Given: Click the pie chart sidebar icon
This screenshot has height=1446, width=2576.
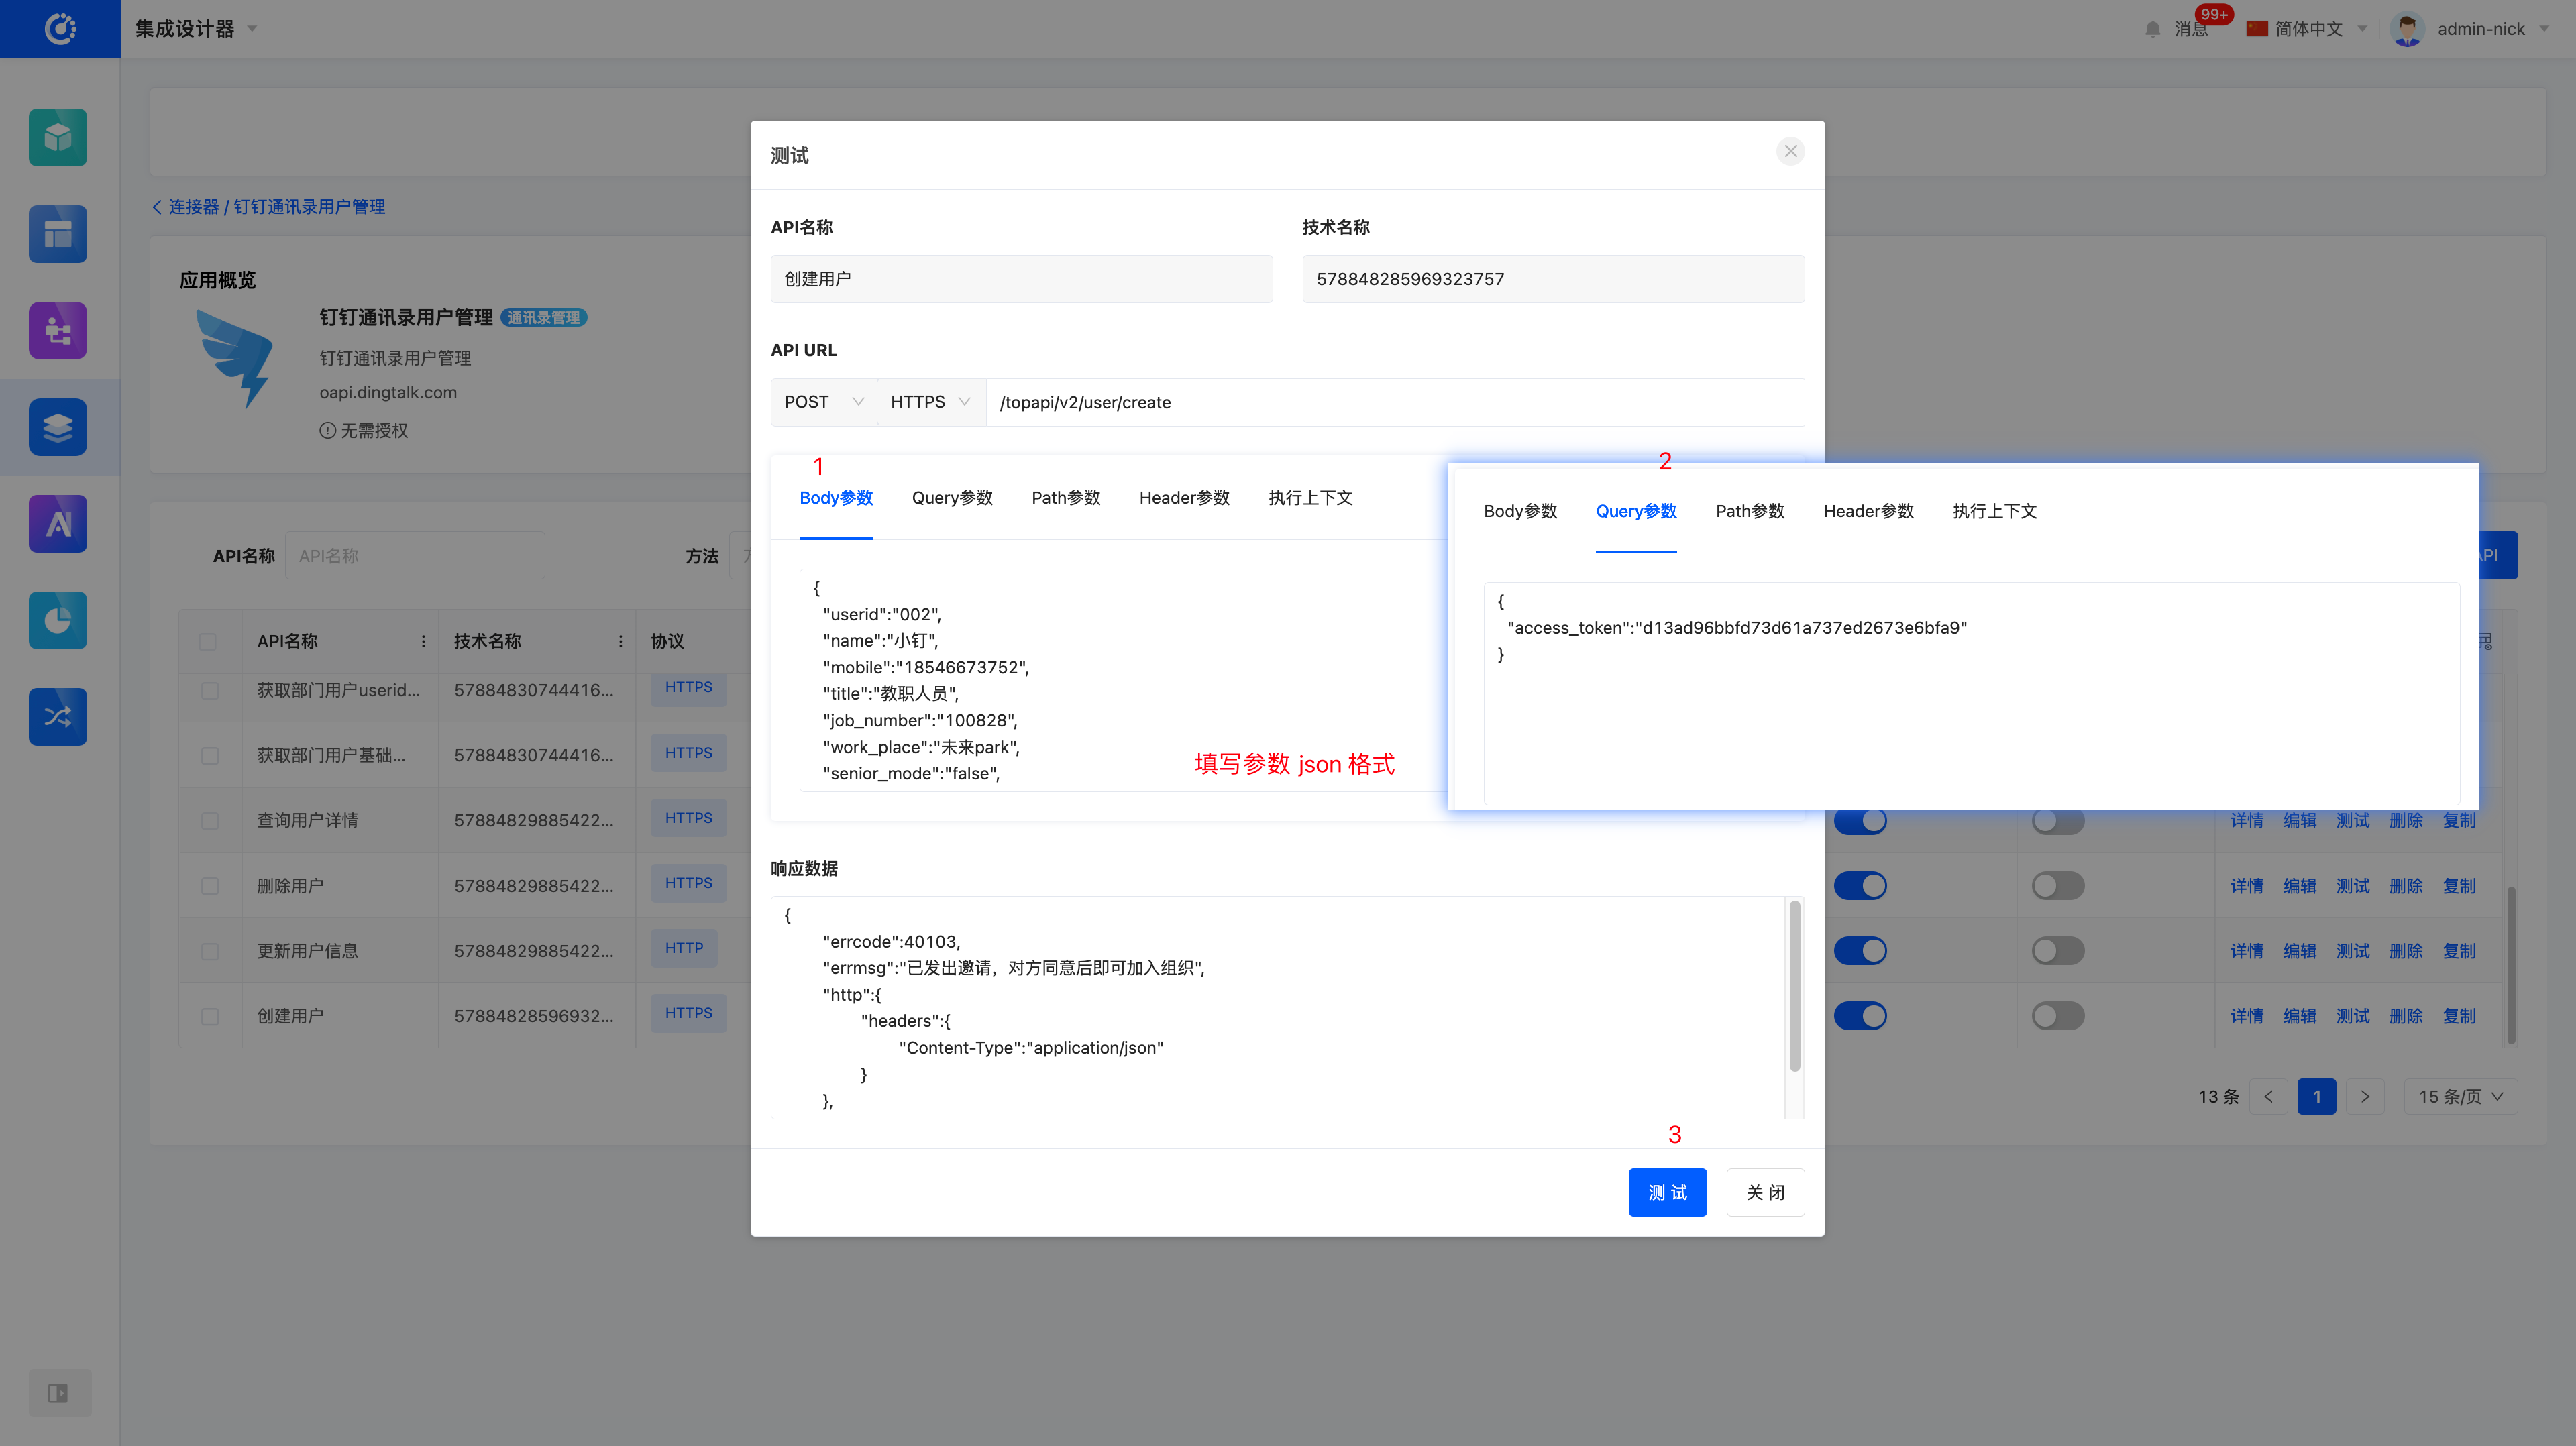Looking at the screenshot, I should [58, 620].
